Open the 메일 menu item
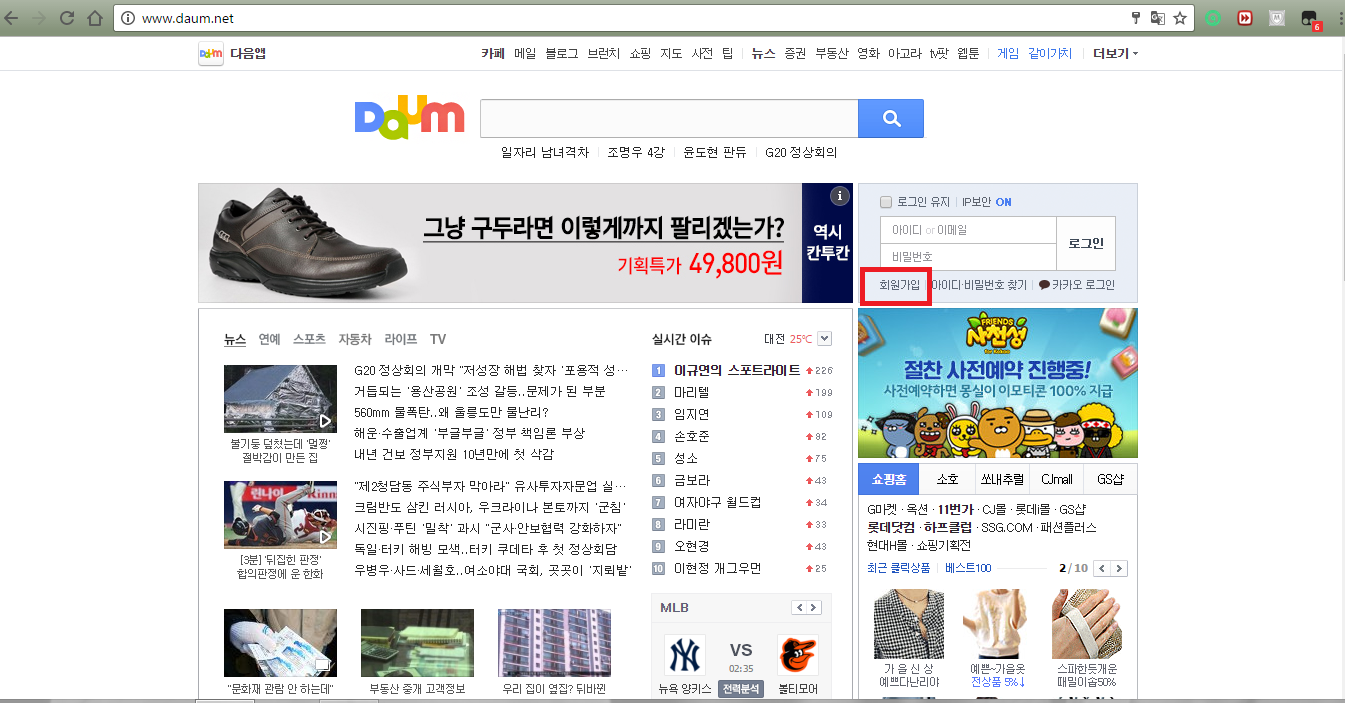 (525, 53)
